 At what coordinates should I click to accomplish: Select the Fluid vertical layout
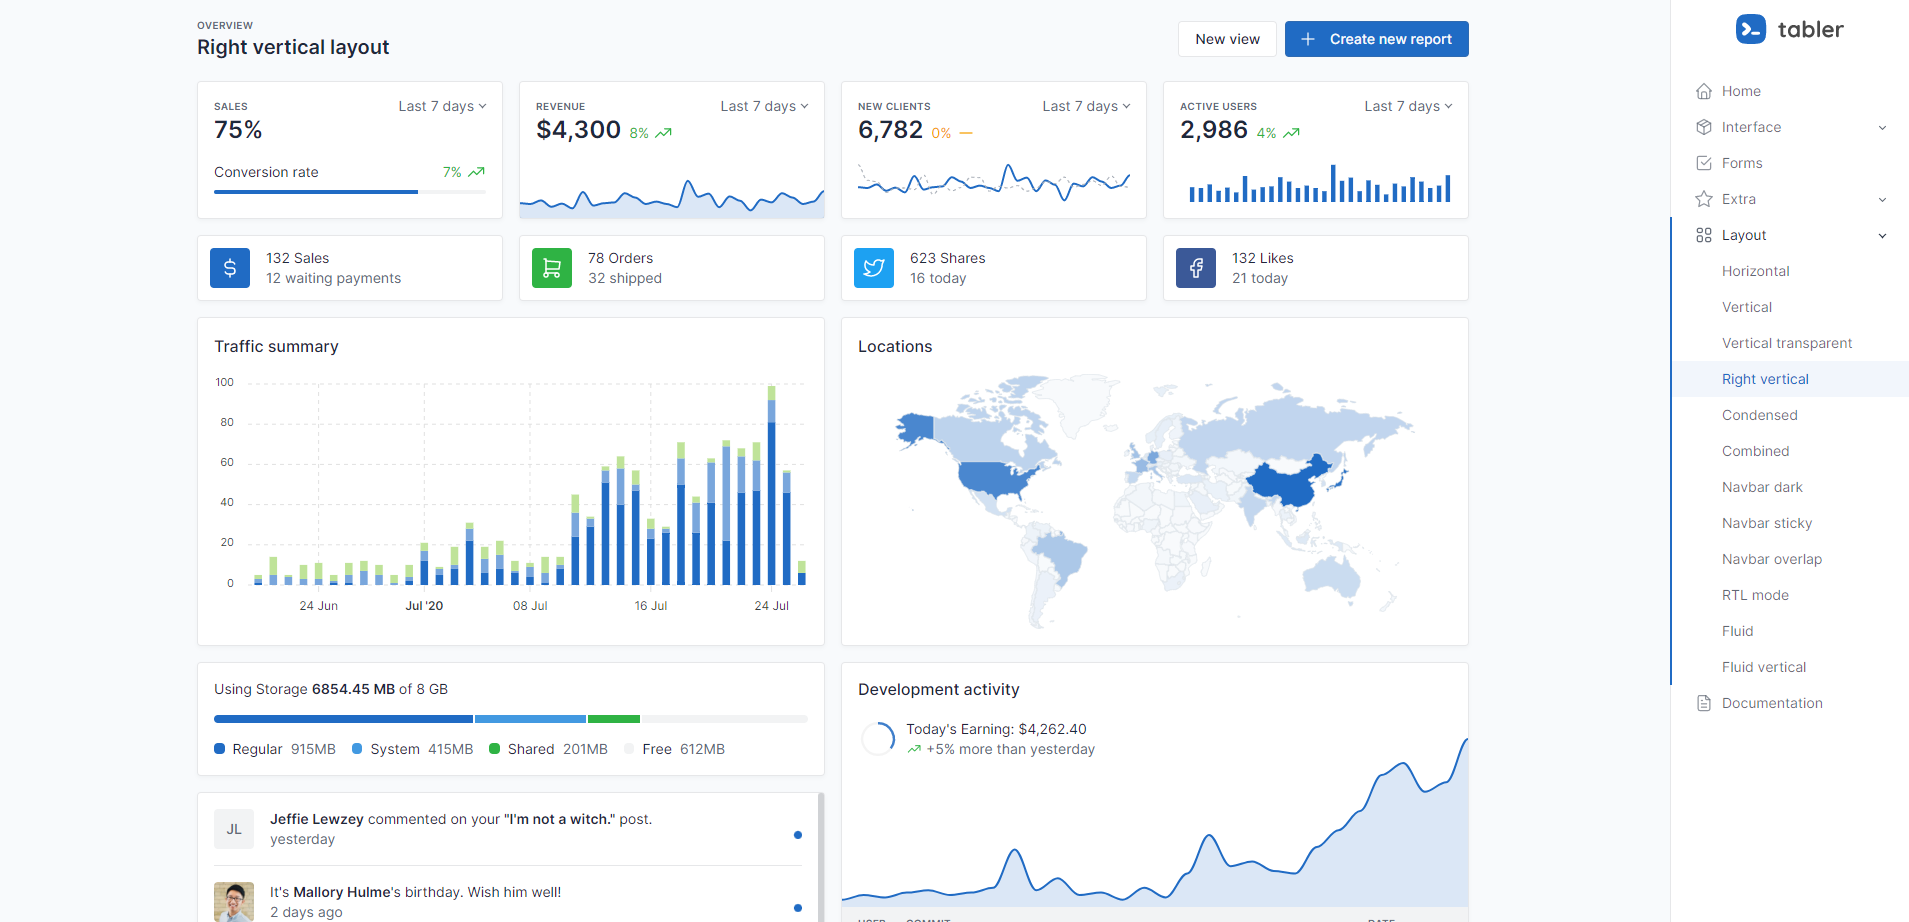[x=1790, y=667]
